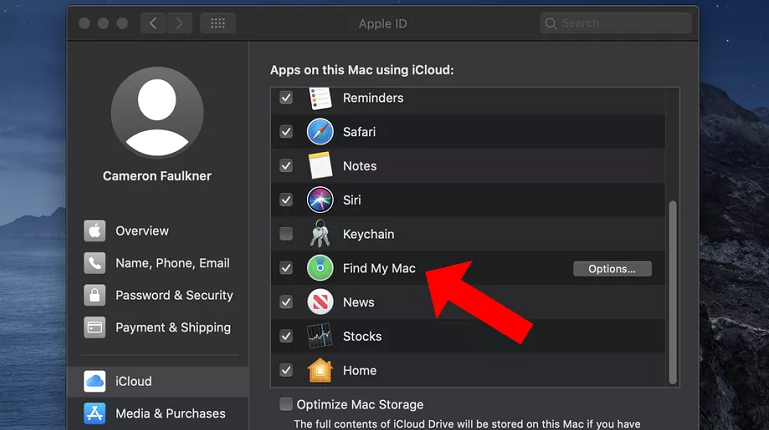Click the apps list scrollbar
Image resolution: width=769 pixels, height=430 pixels.
[673, 292]
